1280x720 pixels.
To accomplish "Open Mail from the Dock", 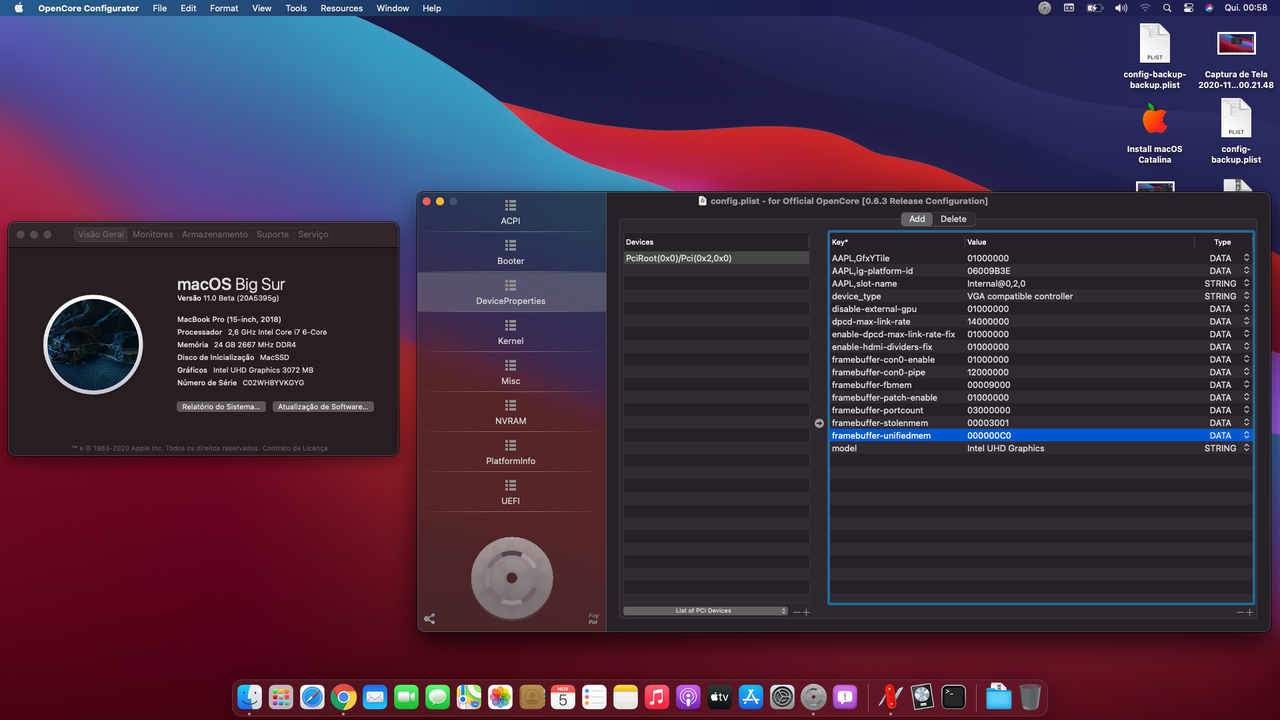I will (375, 697).
